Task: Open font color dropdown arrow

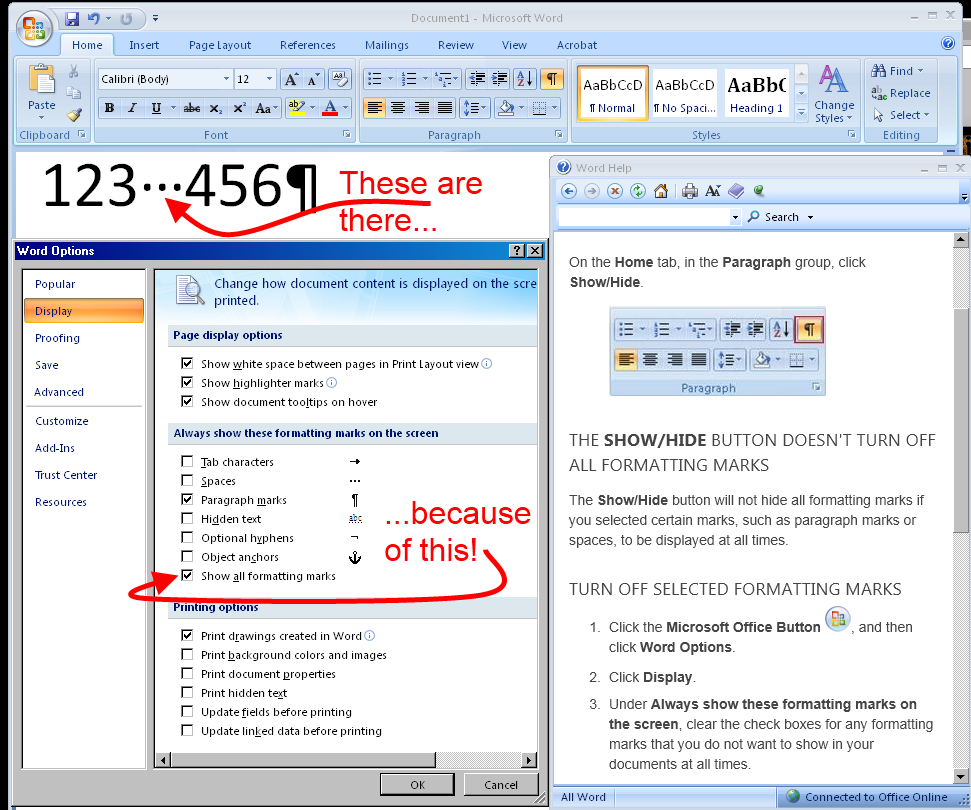Action: (345, 108)
